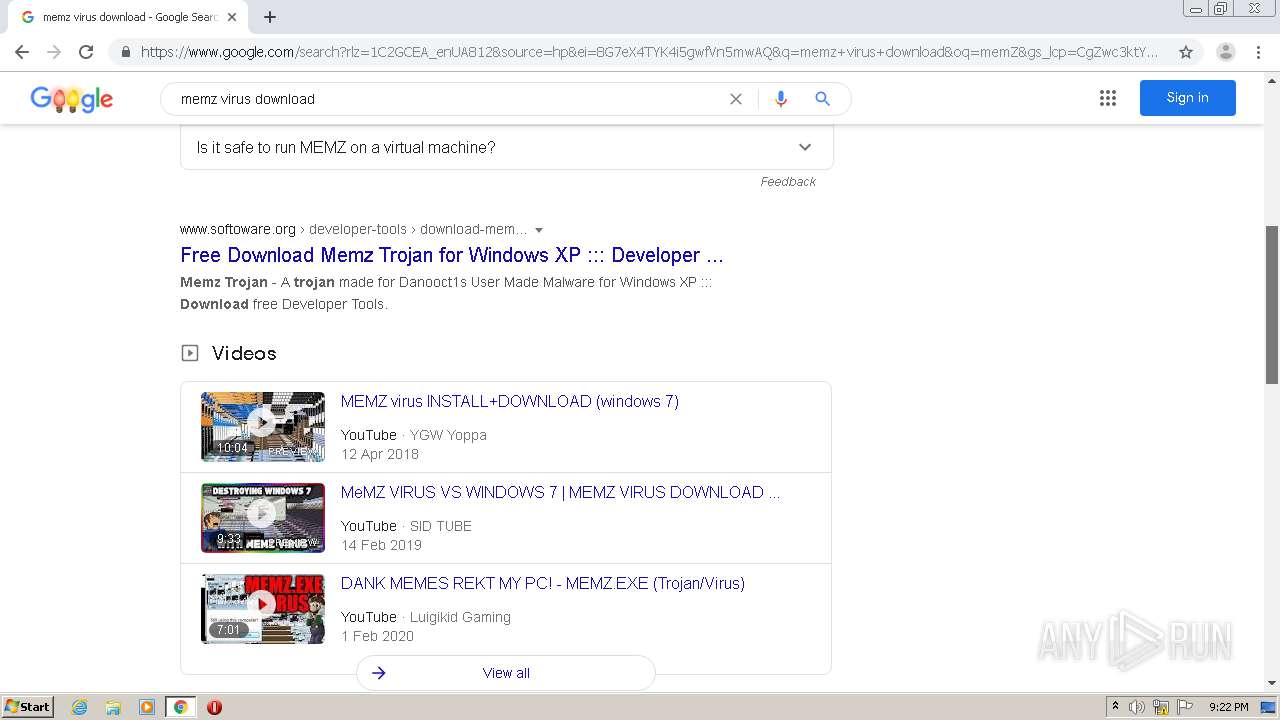Play MEMZ virus INSTALL+DOWNLOAD video thumbnail
Viewport: 1280px width, 720px height.
(x=263, y=427)
